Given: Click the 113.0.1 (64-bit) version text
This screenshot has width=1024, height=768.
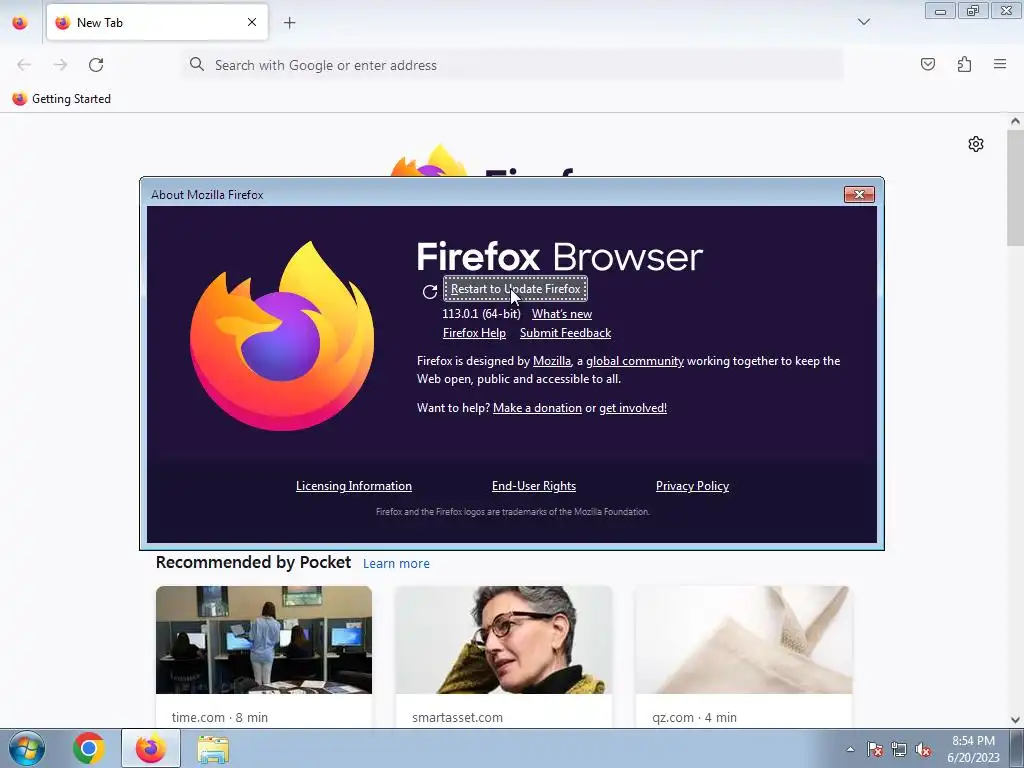Looking at the screenshot, I should pyautogui.click(x=481, y=314).
